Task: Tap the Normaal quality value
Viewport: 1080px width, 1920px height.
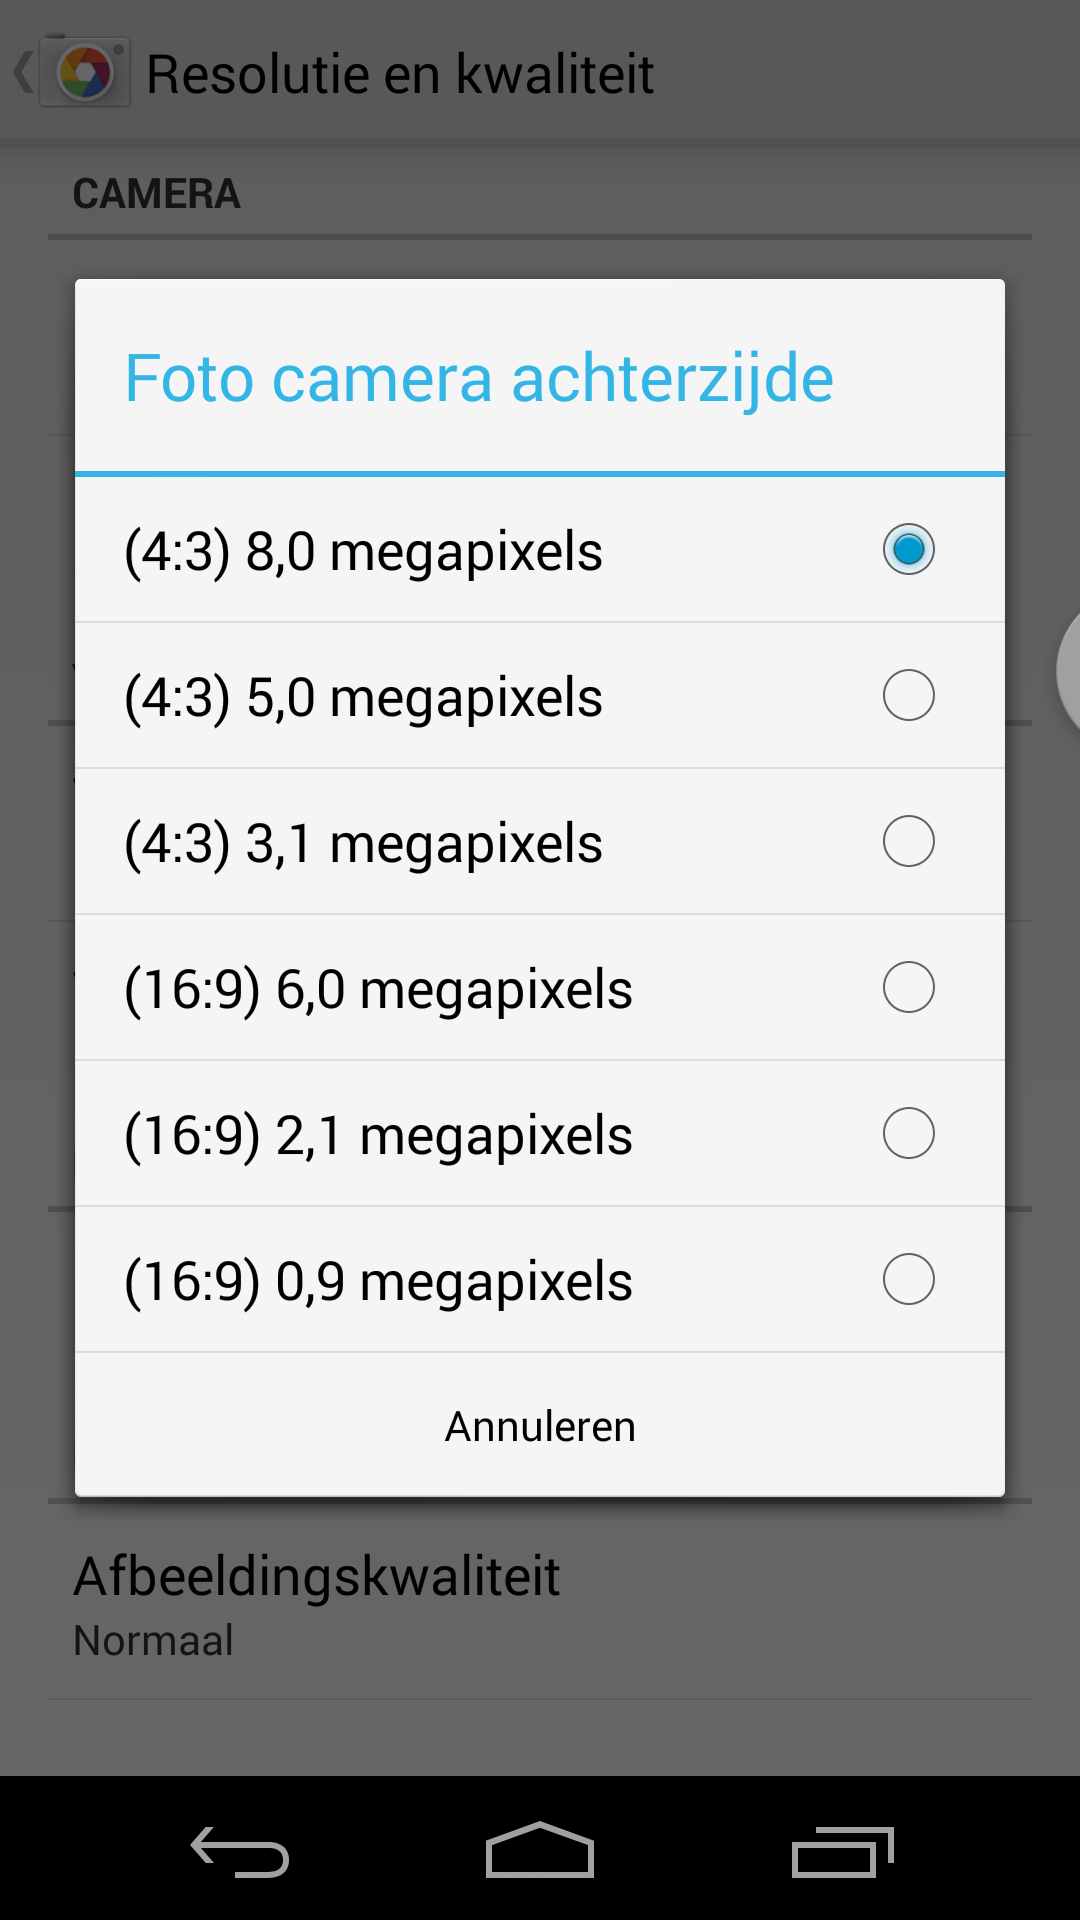Action: [x=154, y=1641]
